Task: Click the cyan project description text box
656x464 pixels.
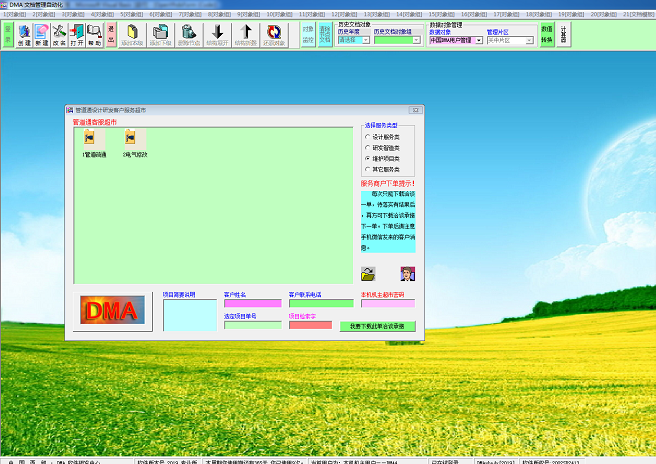Action: click(190, 315)
